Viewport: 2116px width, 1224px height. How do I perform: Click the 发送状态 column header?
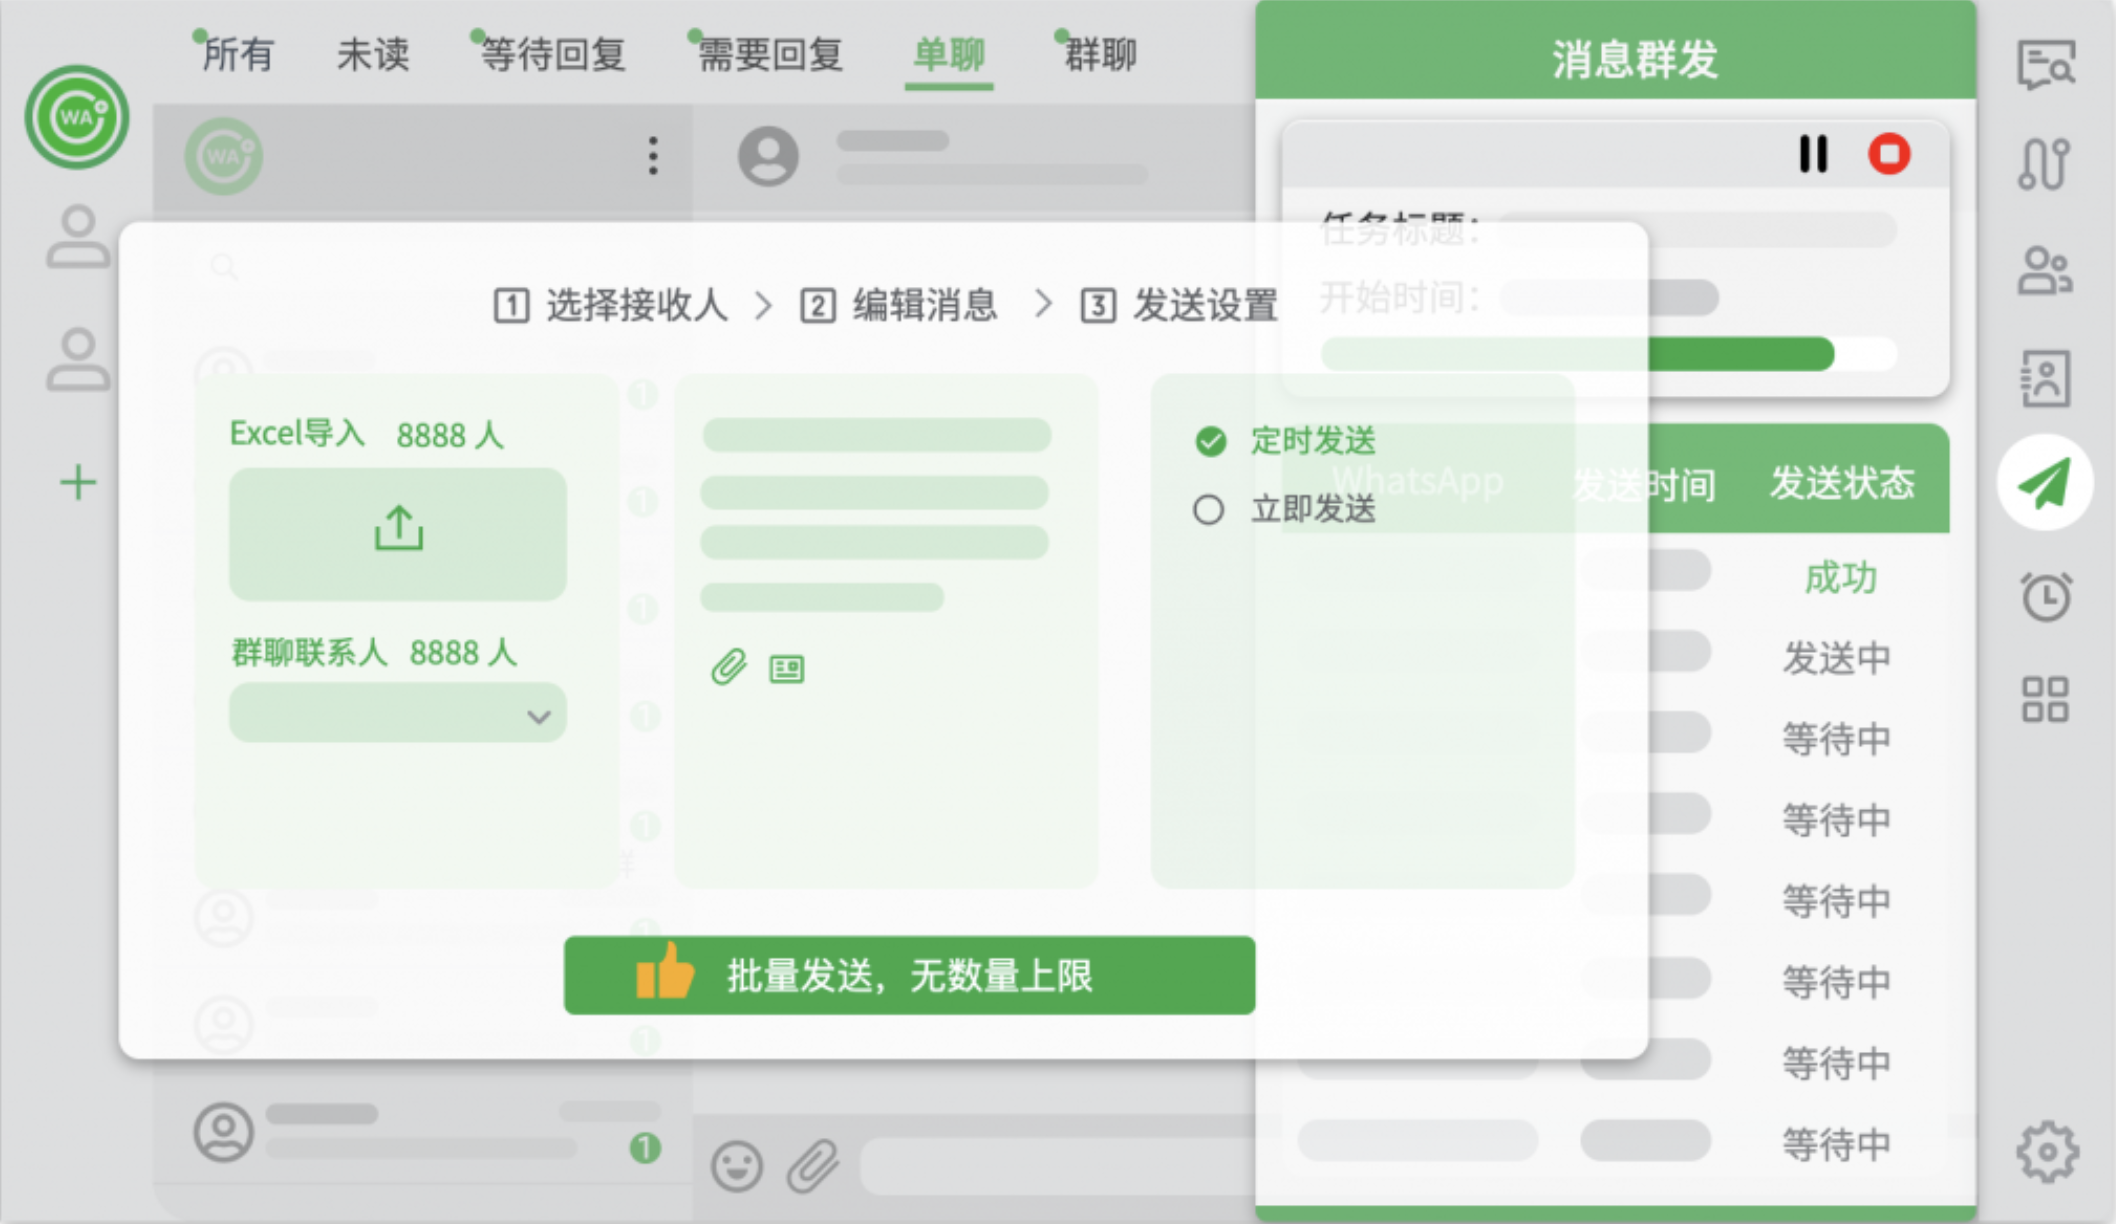[1842, 484]
